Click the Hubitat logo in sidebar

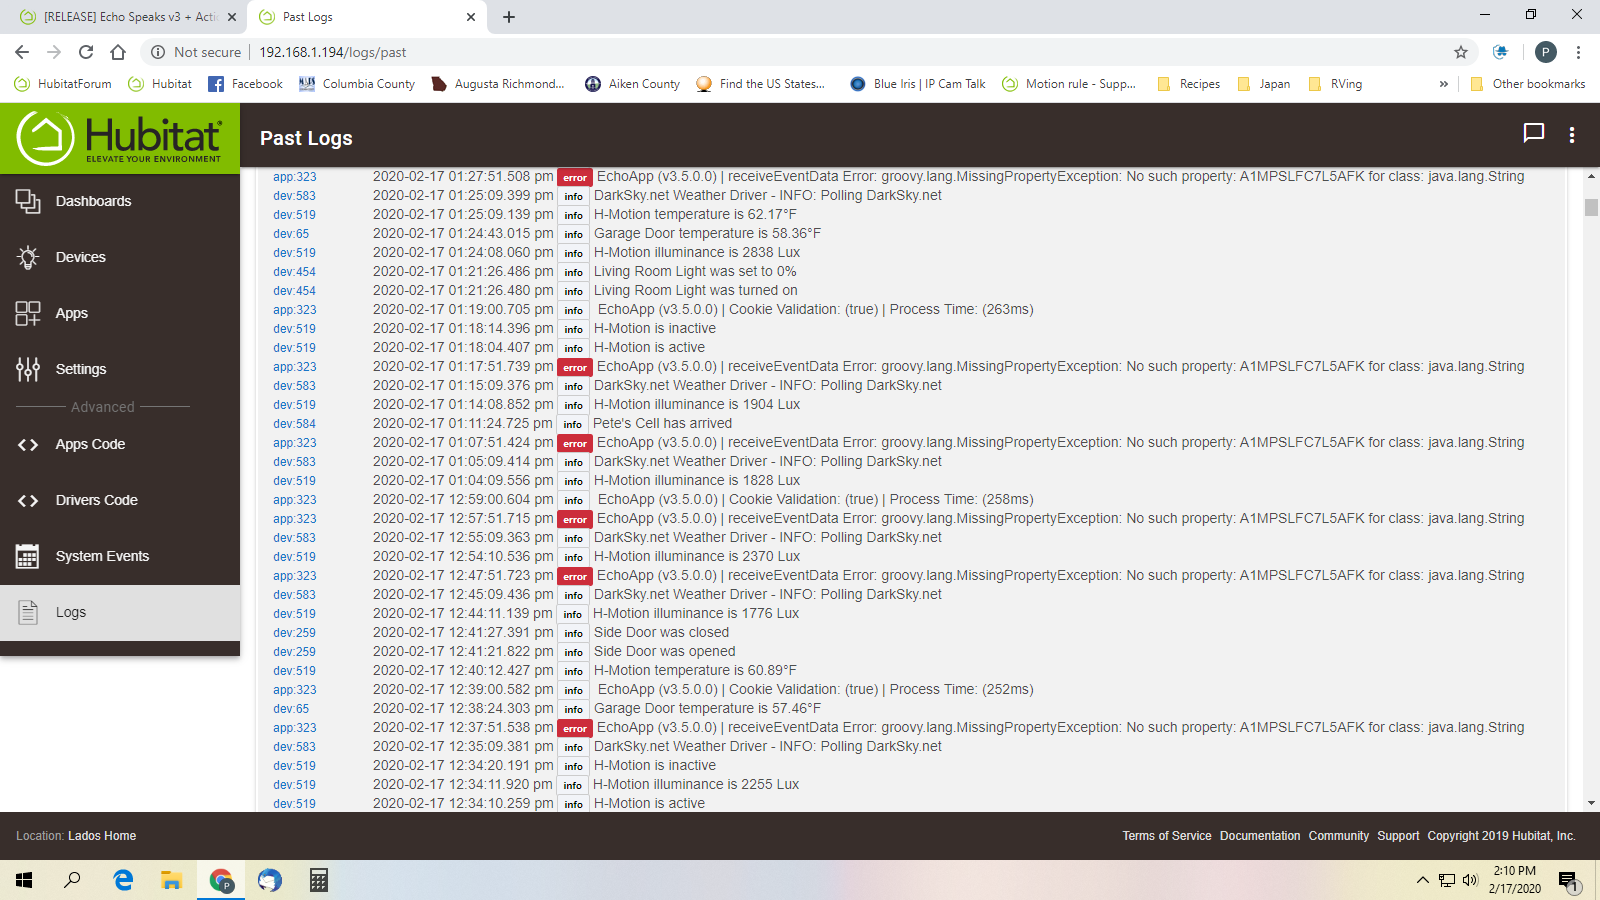click(x=120, y=138)
